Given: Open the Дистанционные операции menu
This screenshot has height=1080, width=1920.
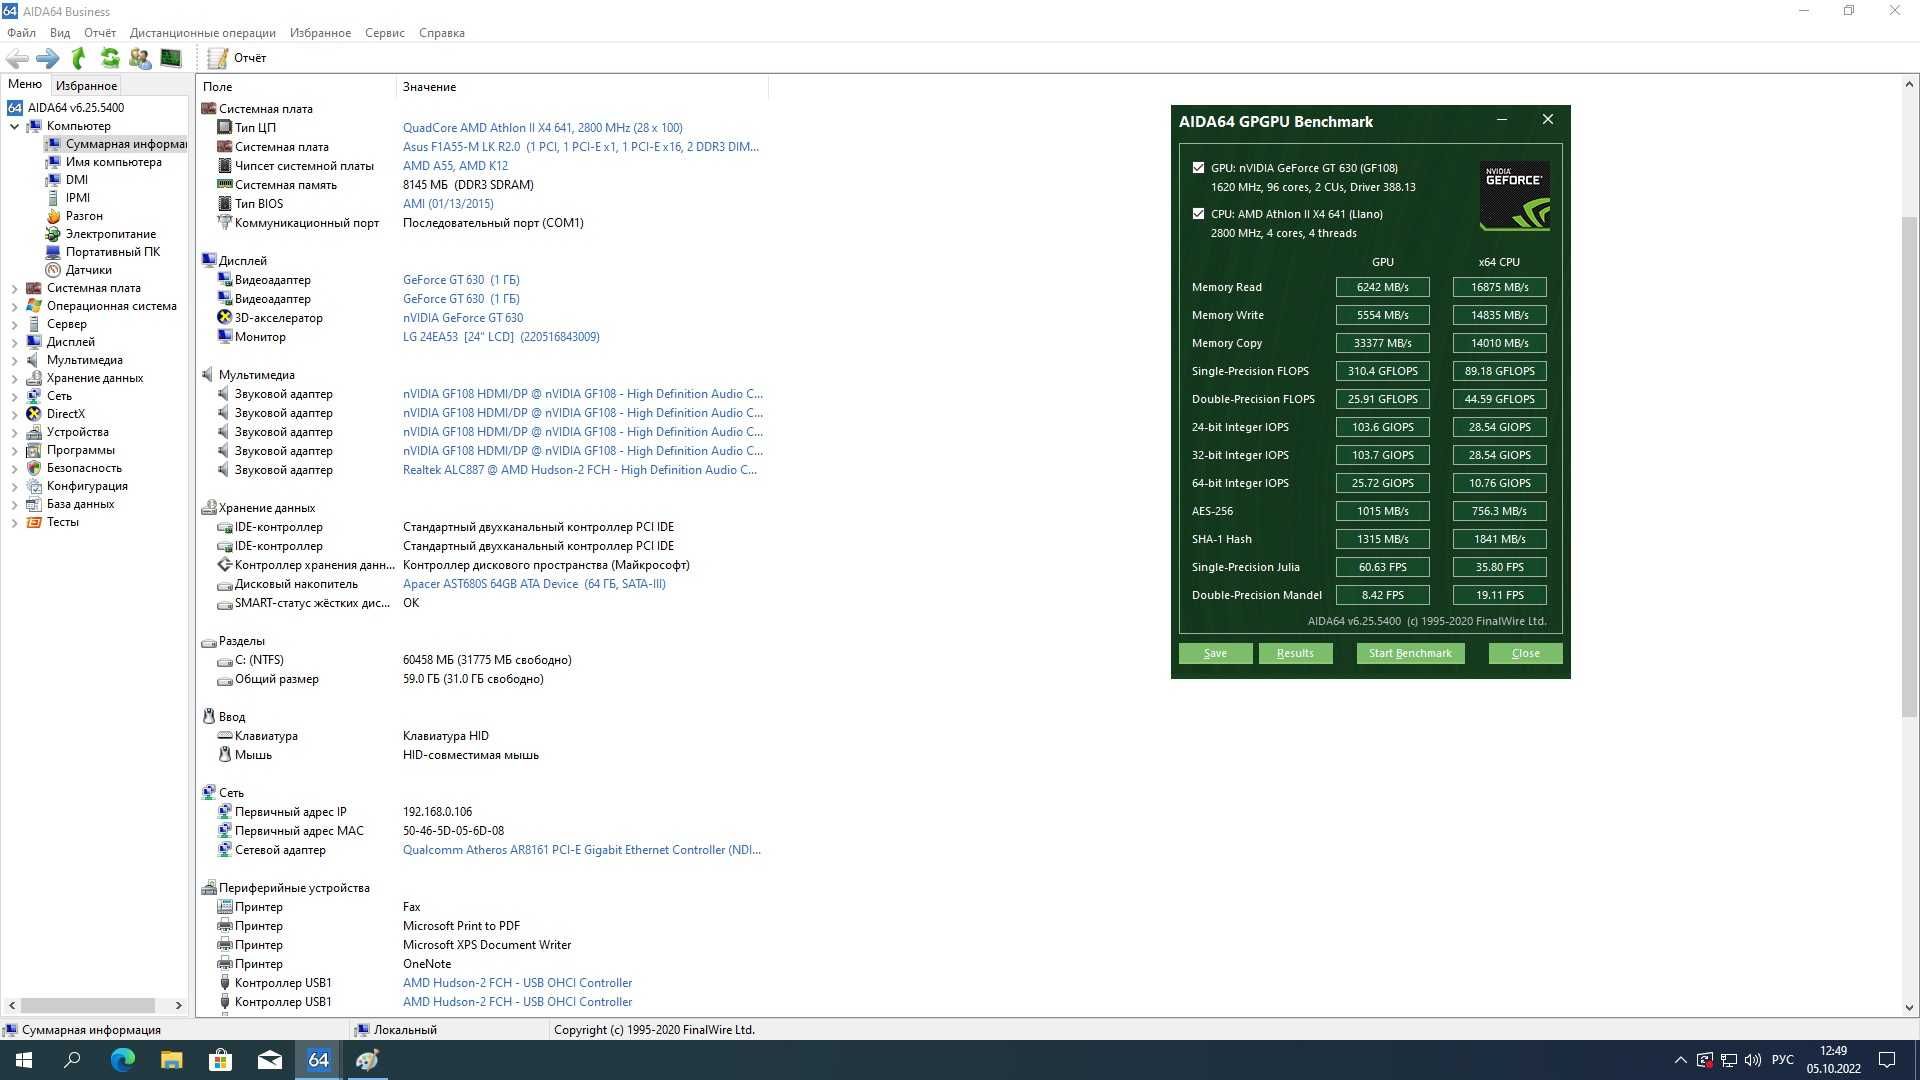Looking at the screenshot, I should (202, 33).
